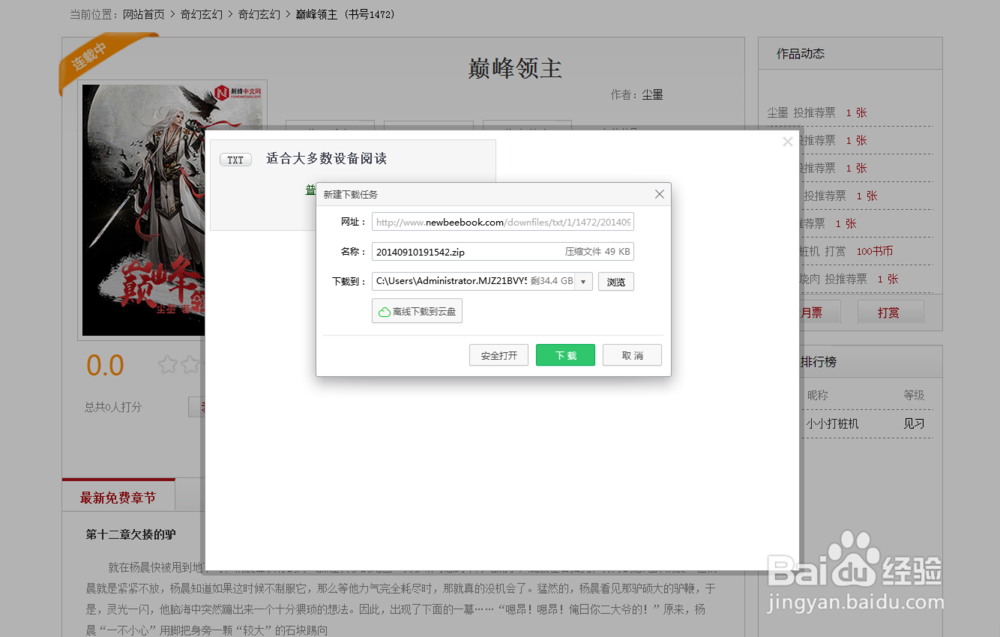Click the green 下载 download button
The image size is (1000, 637).
pyautogui.click(x=565, y=355)
